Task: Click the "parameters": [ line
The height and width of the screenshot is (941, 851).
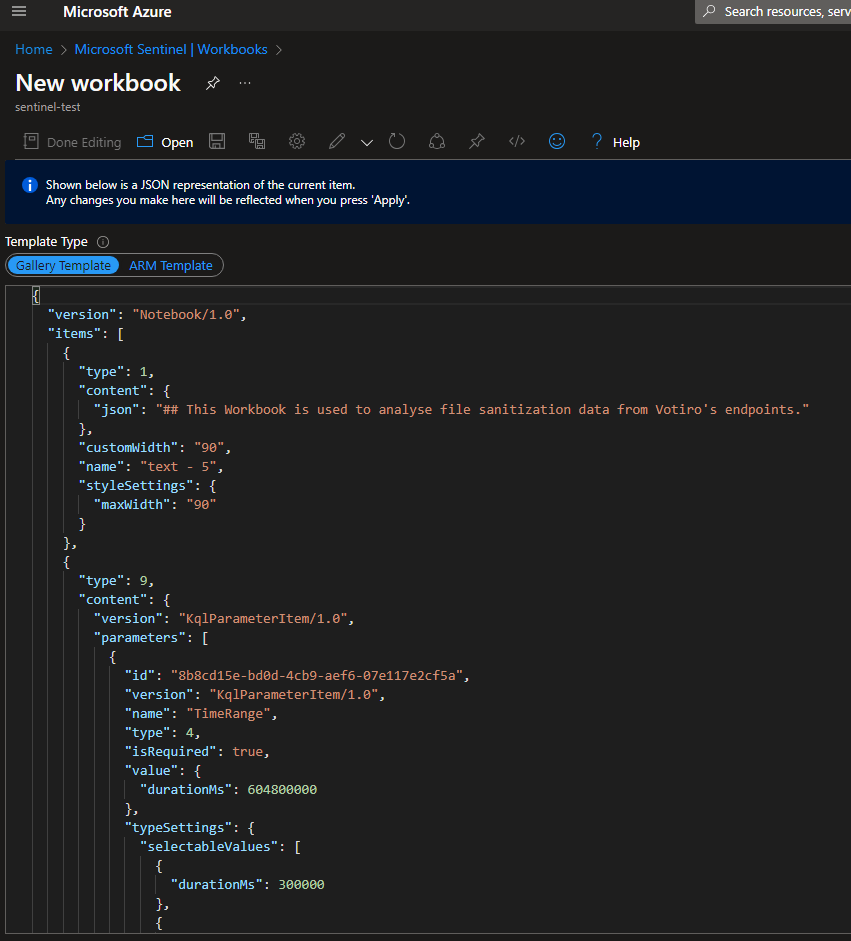Action: (x=151, y=637)
